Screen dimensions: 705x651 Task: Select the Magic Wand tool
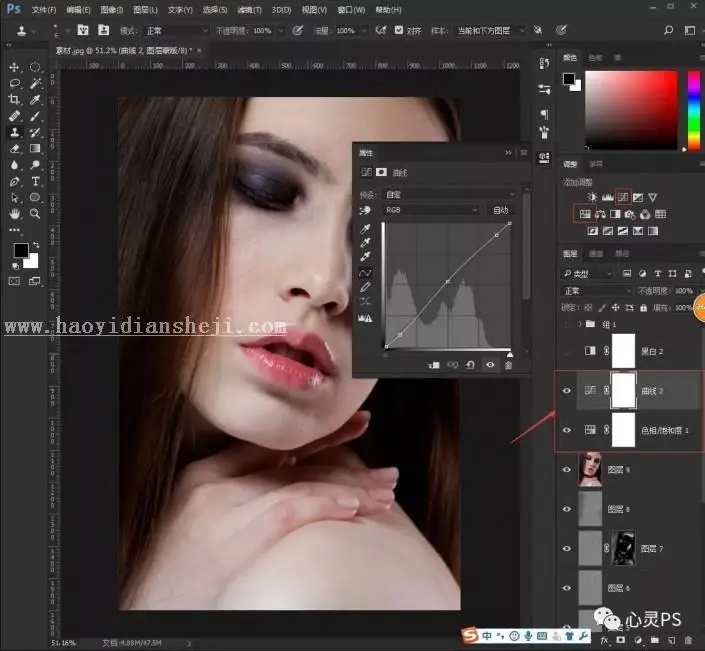click(35, 84)
